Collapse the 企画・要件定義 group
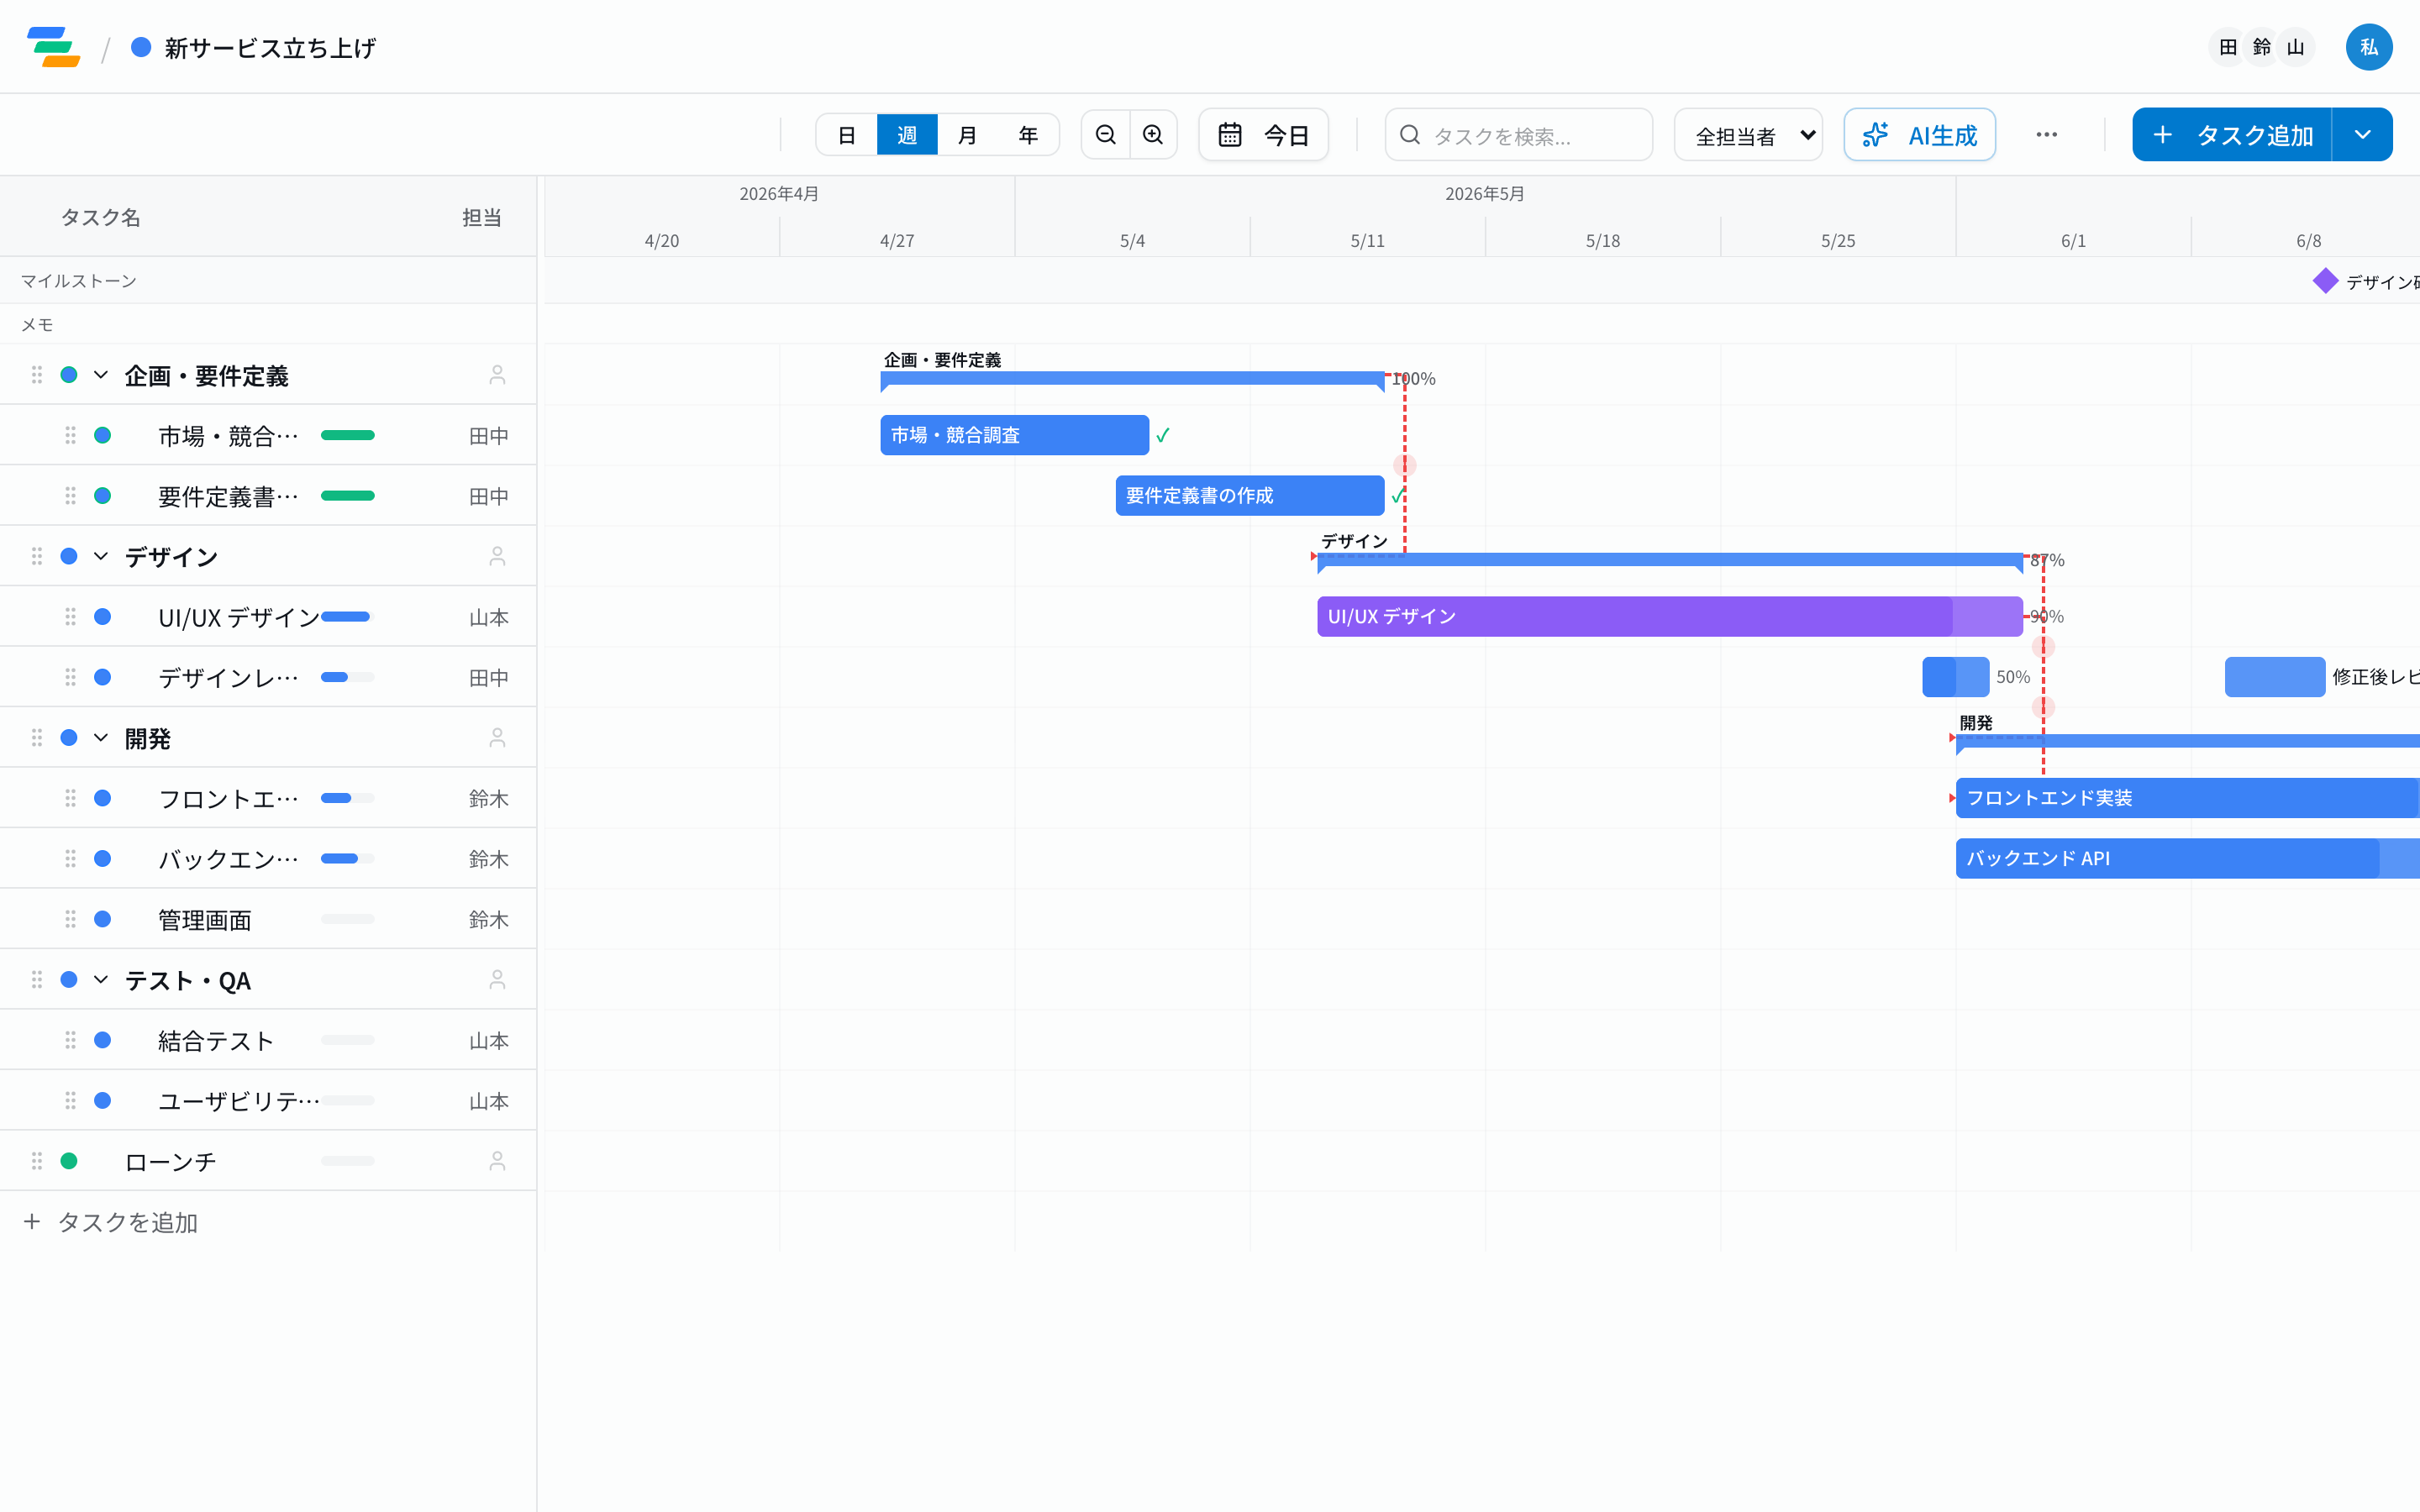This screenshot has height=1512, width=2420. [101, 375]
